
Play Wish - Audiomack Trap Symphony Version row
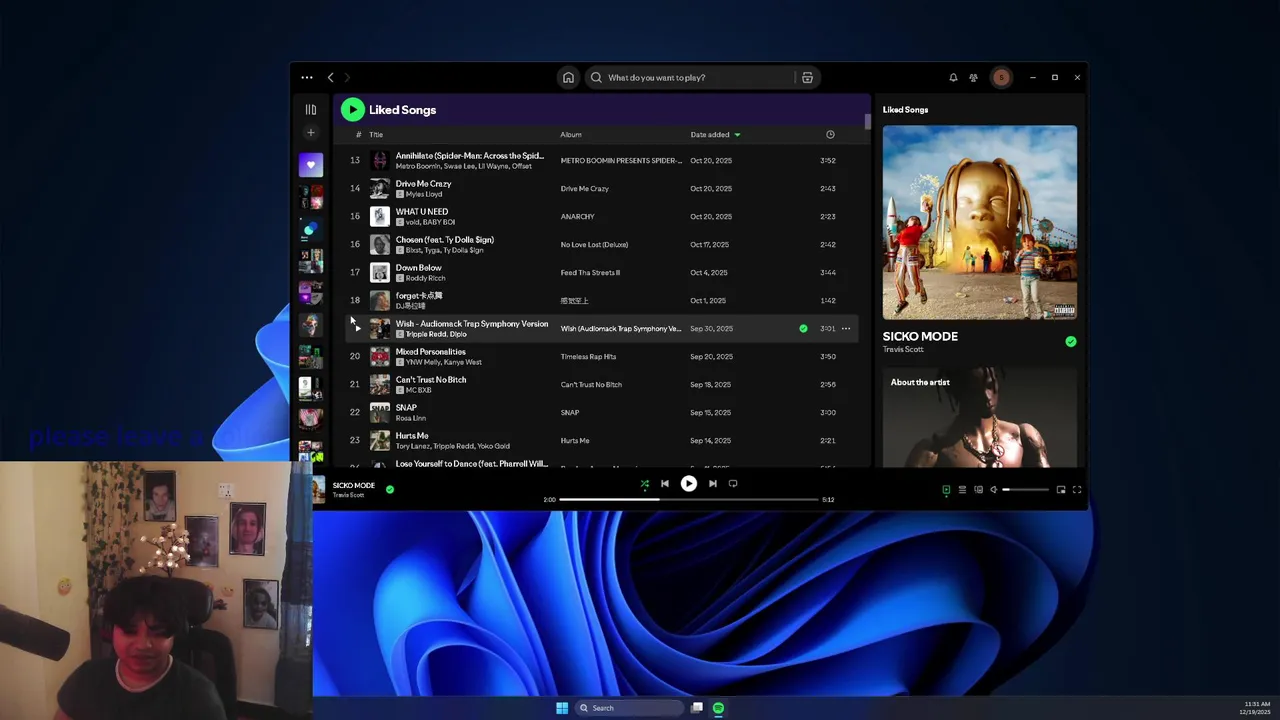coord(357,328)
